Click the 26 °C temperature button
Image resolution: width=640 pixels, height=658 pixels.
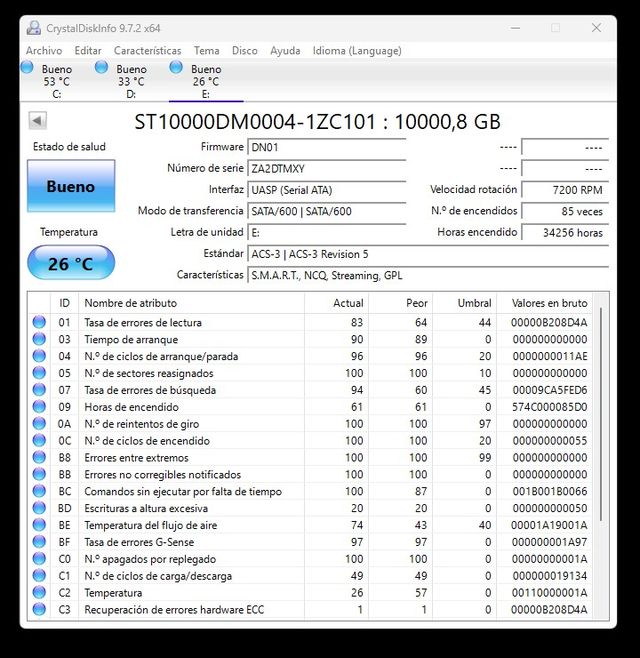pyautogui.click(x=71, y=263)
